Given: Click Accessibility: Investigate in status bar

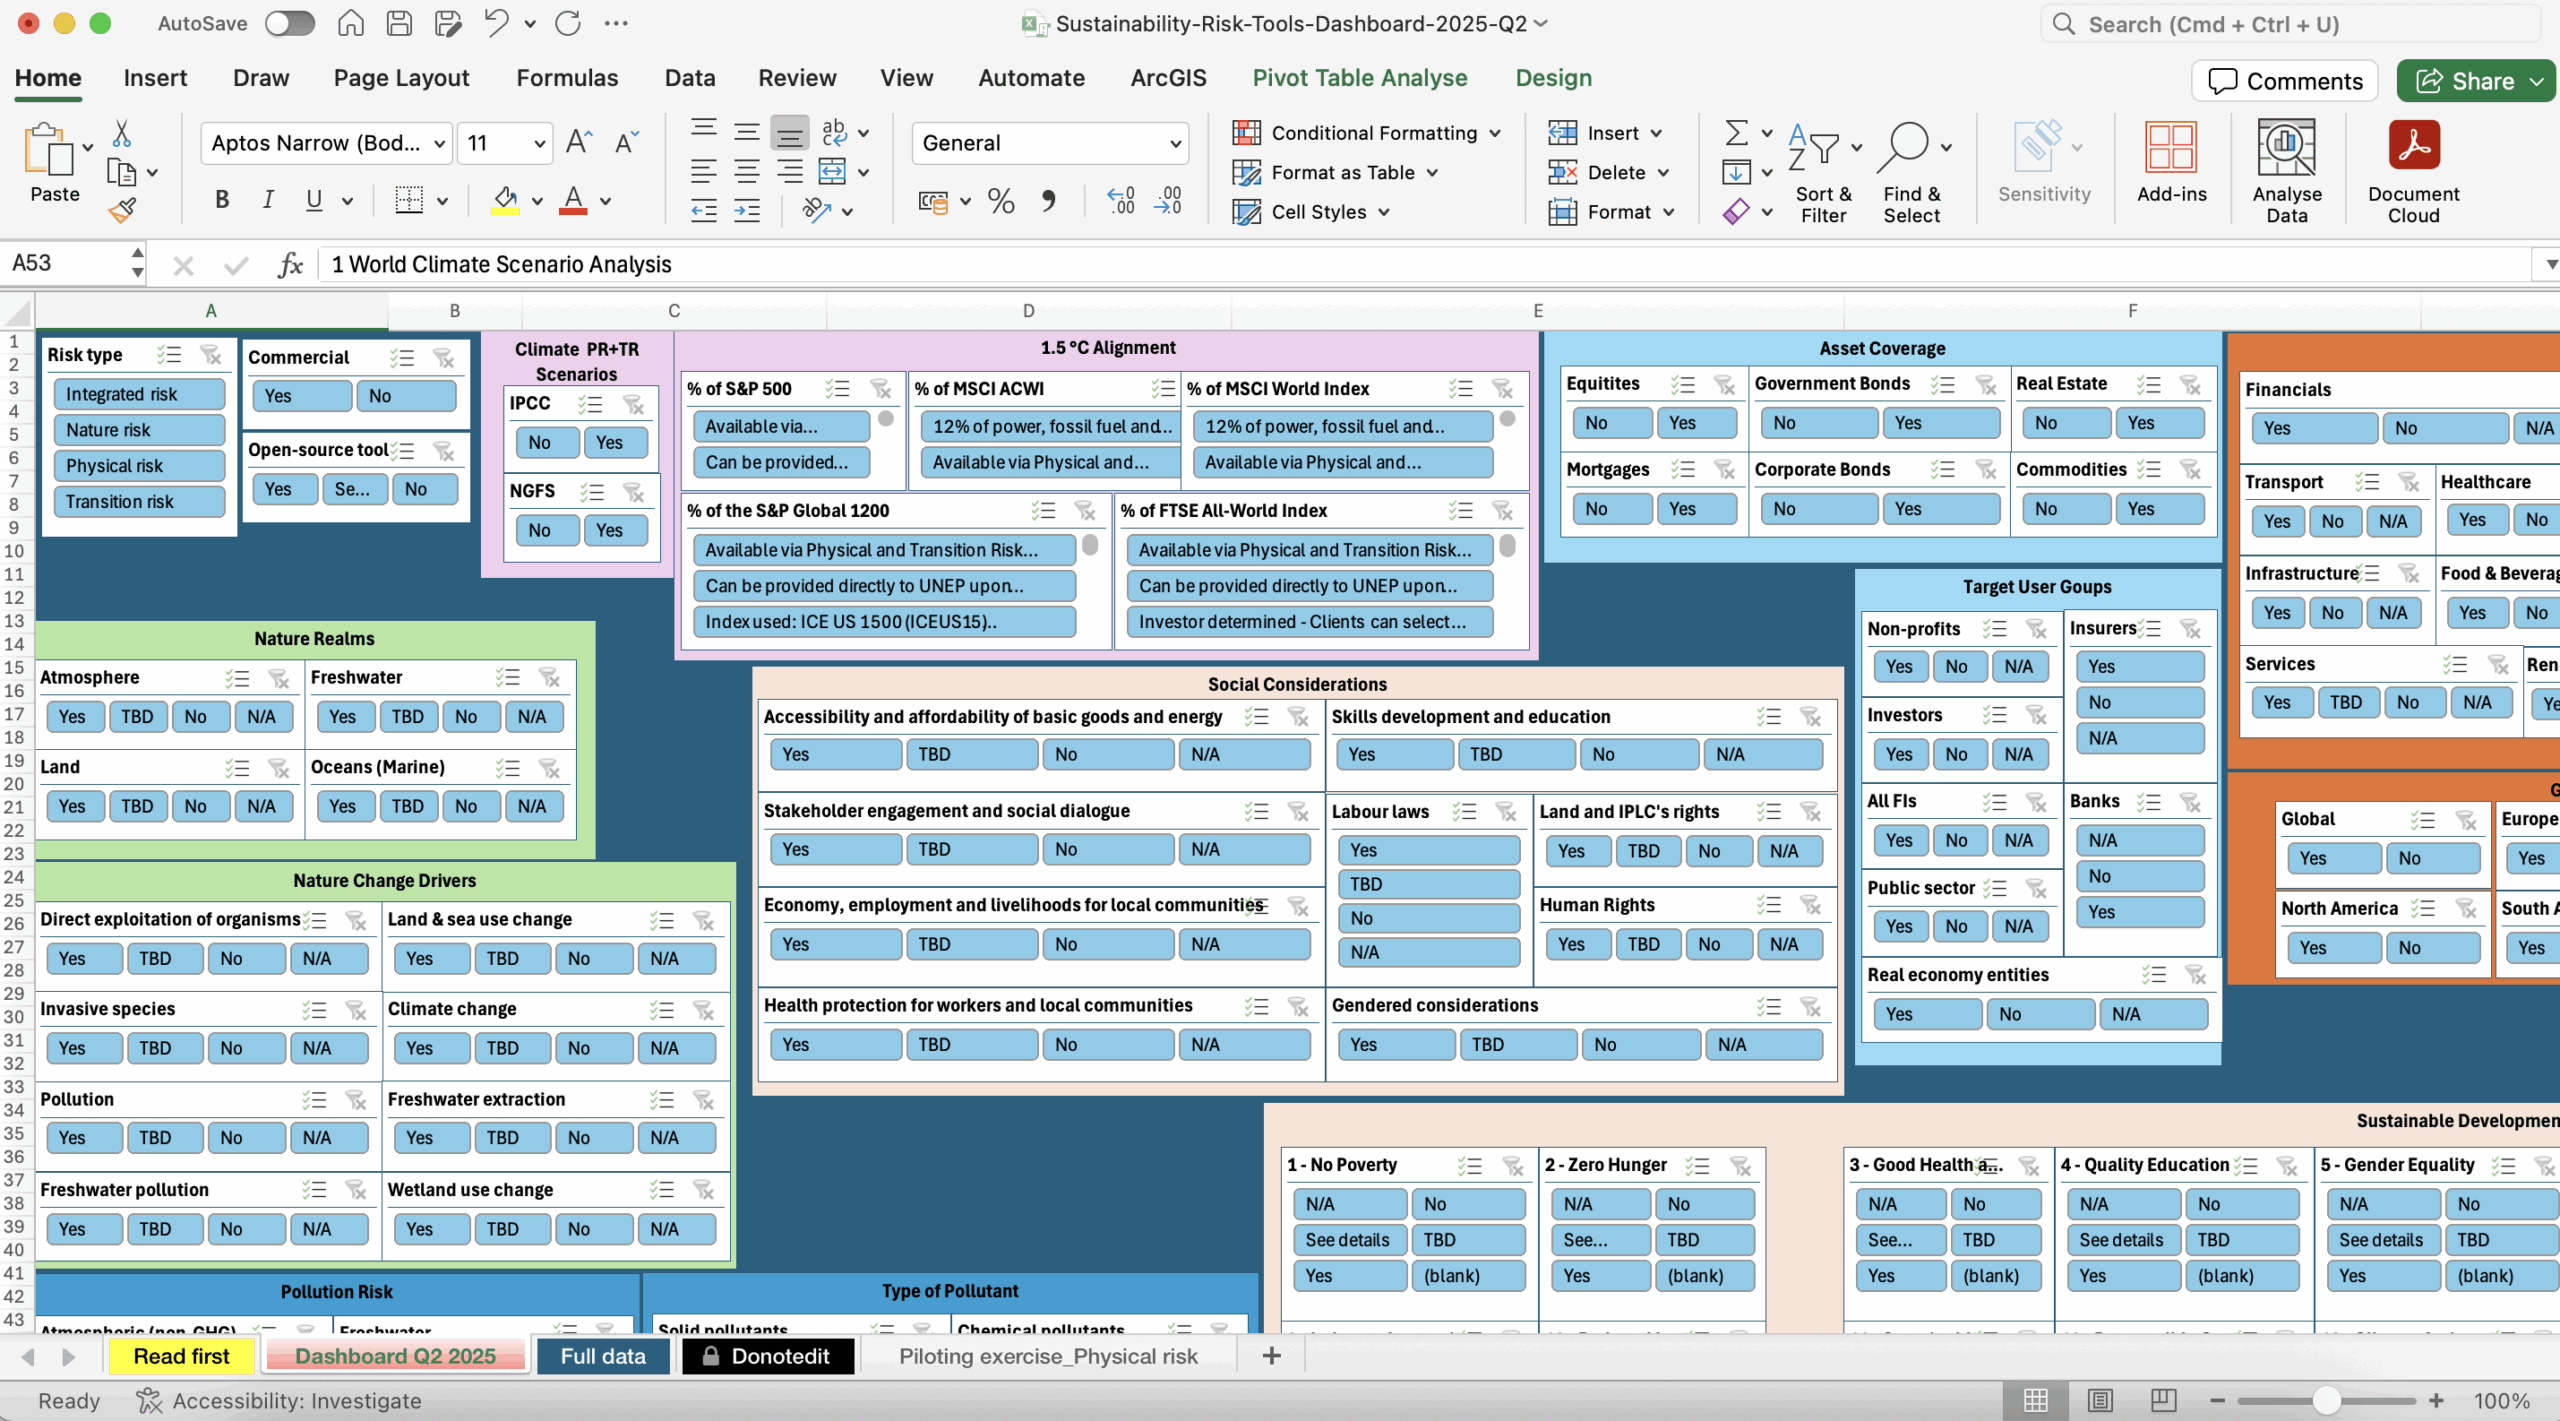Looking at the screenshot, I should click(279, 1402).
